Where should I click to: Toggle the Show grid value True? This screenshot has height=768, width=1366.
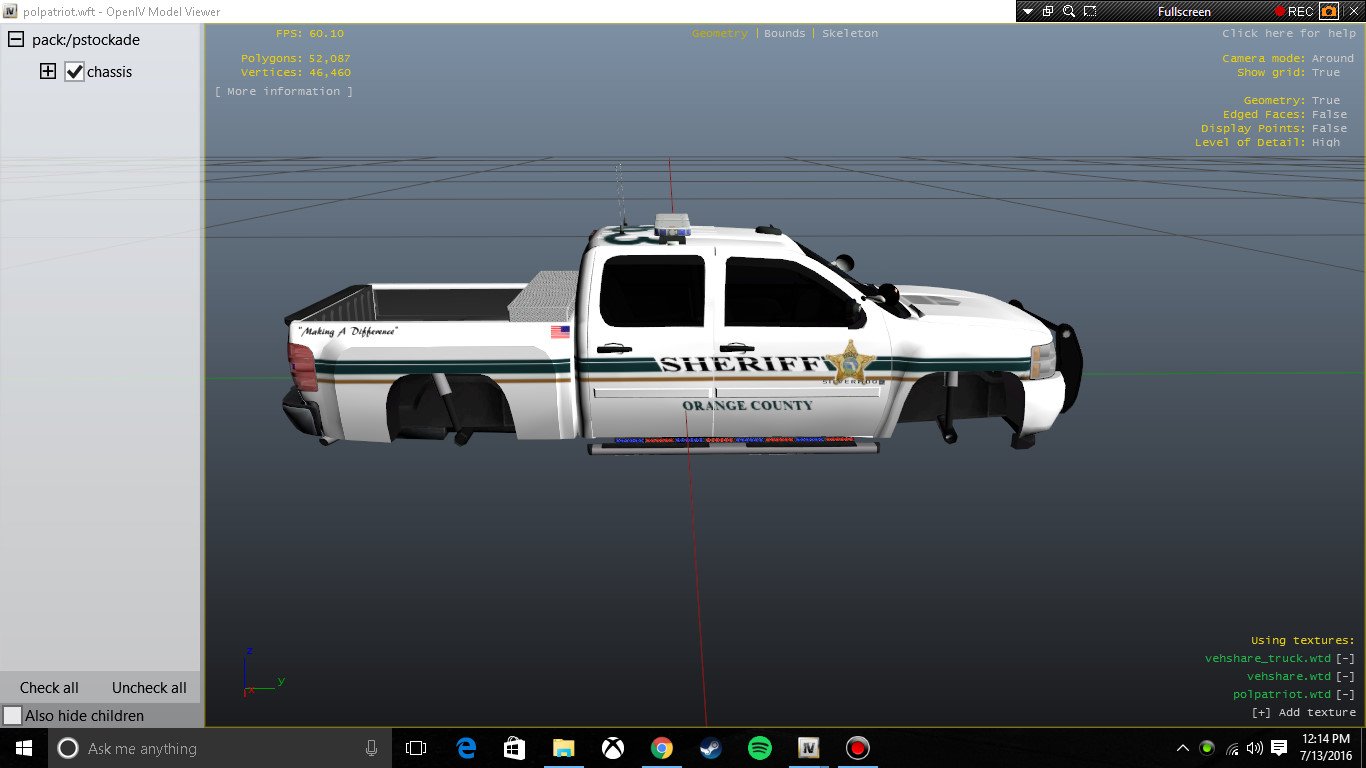pos(1326,73)
